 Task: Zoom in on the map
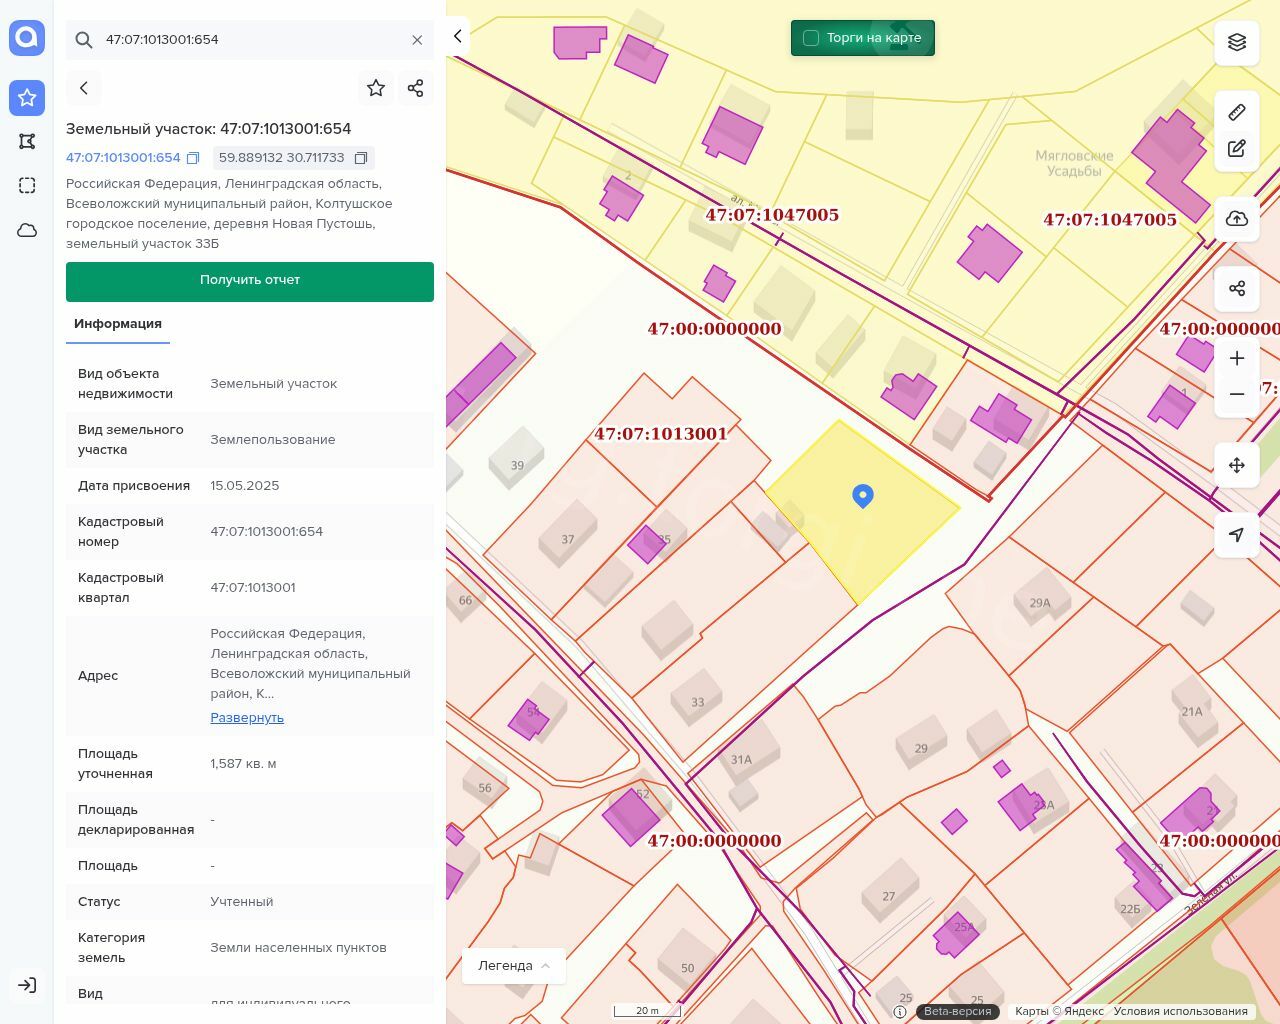(x=1237, y=358)
